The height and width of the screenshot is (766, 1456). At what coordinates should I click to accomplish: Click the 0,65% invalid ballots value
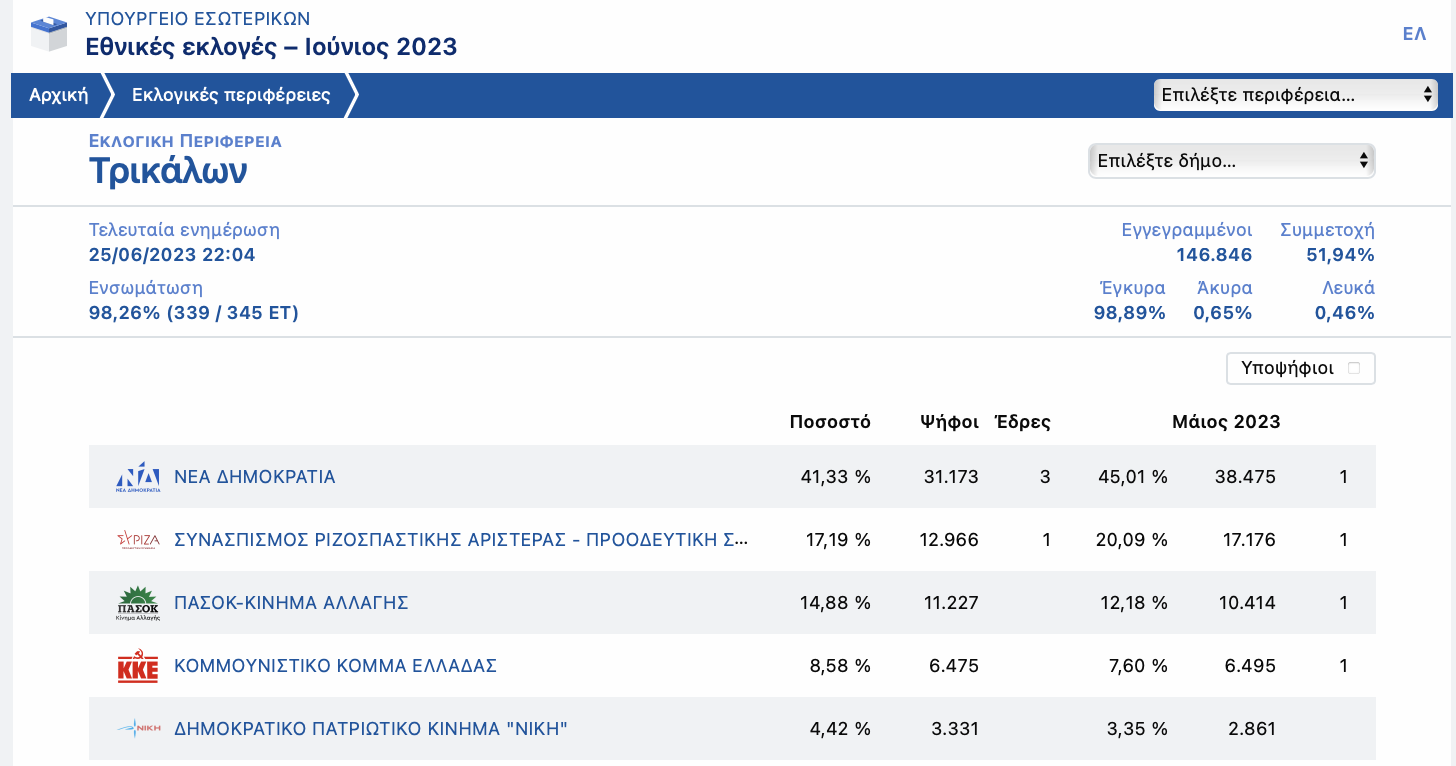[1222, 313]
